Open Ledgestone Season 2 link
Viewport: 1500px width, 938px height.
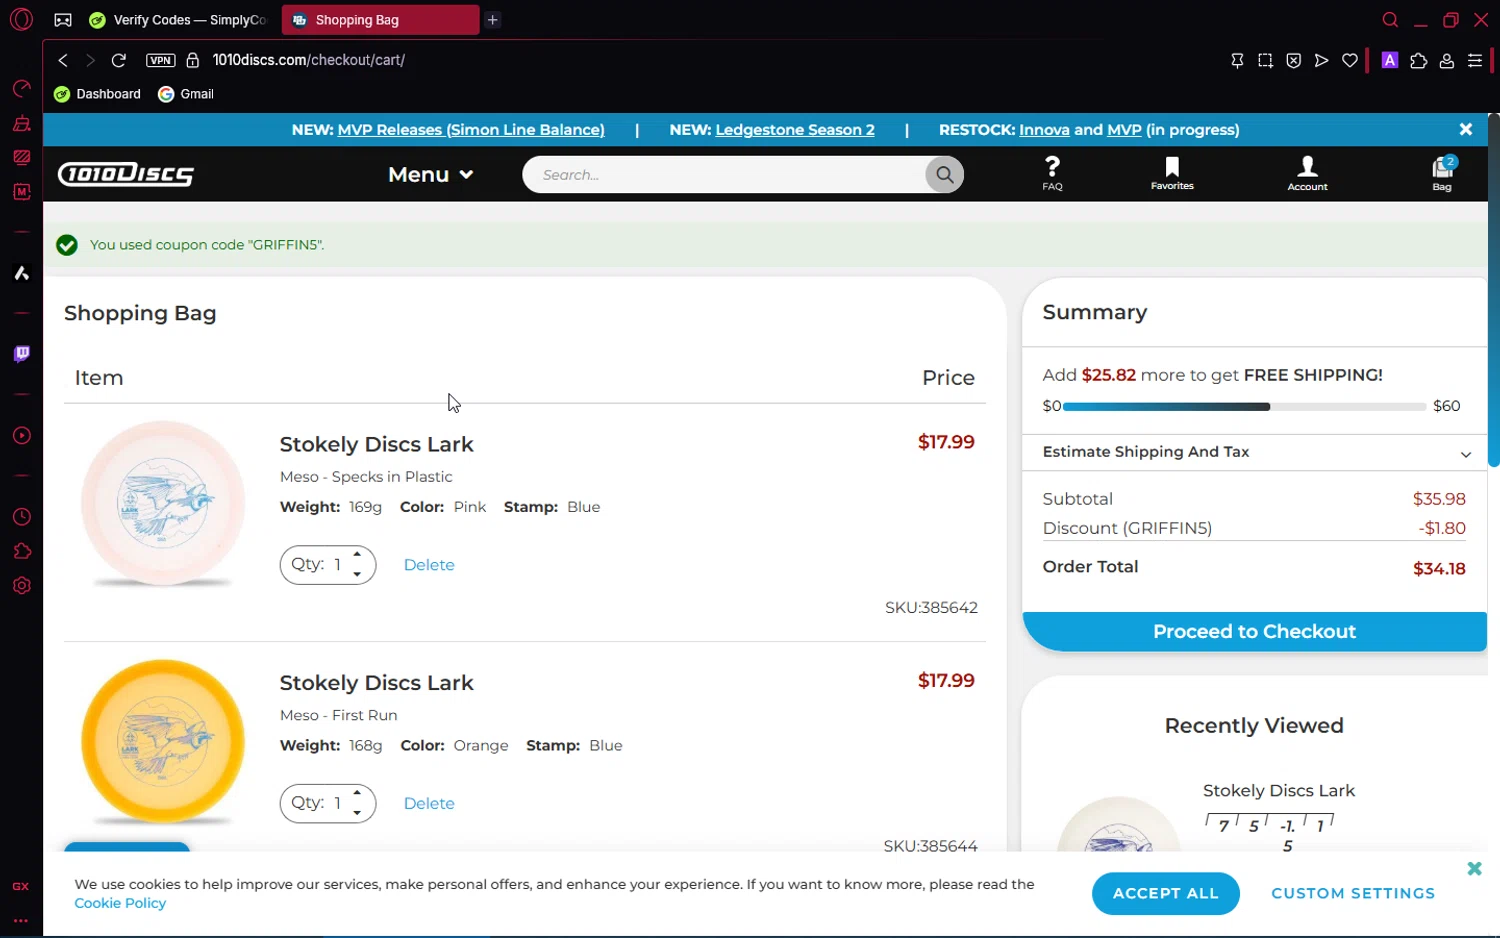click(x=795, y=130)
